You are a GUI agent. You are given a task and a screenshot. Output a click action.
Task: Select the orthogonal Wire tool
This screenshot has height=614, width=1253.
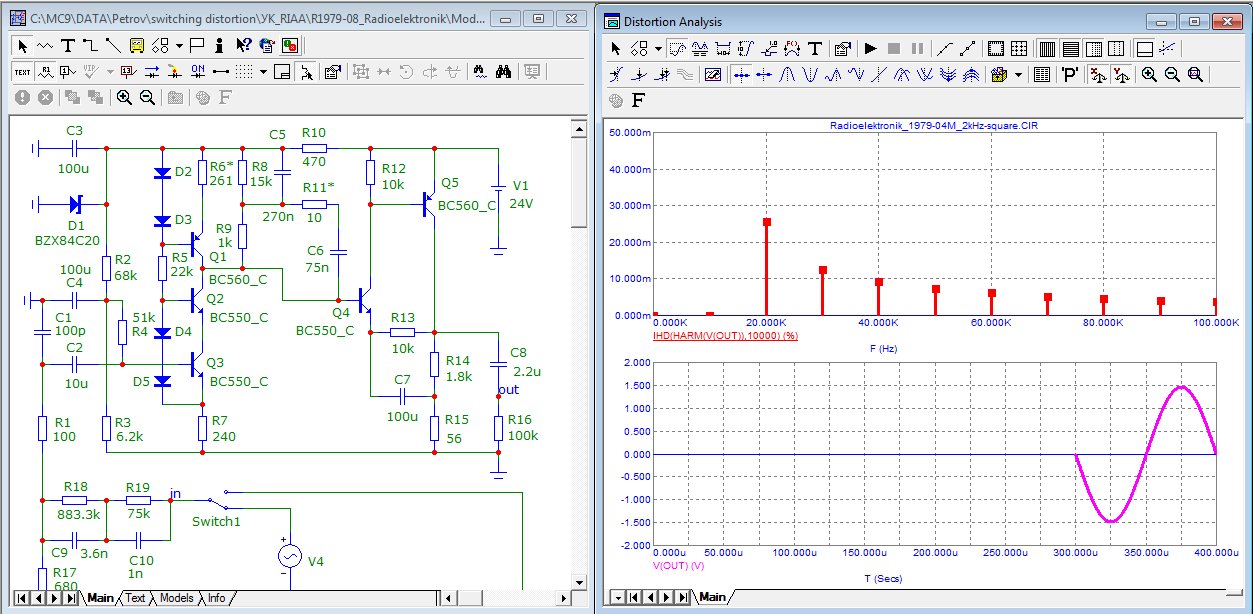click(90, 45)
